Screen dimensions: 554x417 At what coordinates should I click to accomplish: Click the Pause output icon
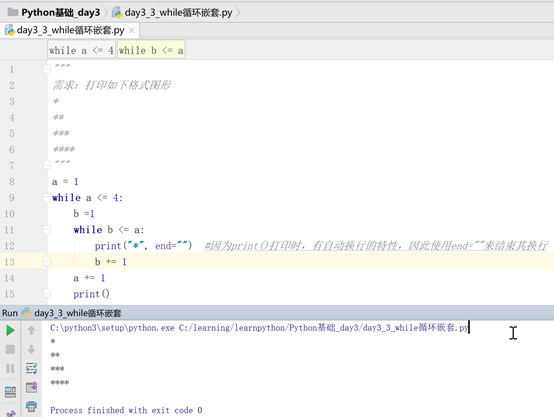click(10, 369)
